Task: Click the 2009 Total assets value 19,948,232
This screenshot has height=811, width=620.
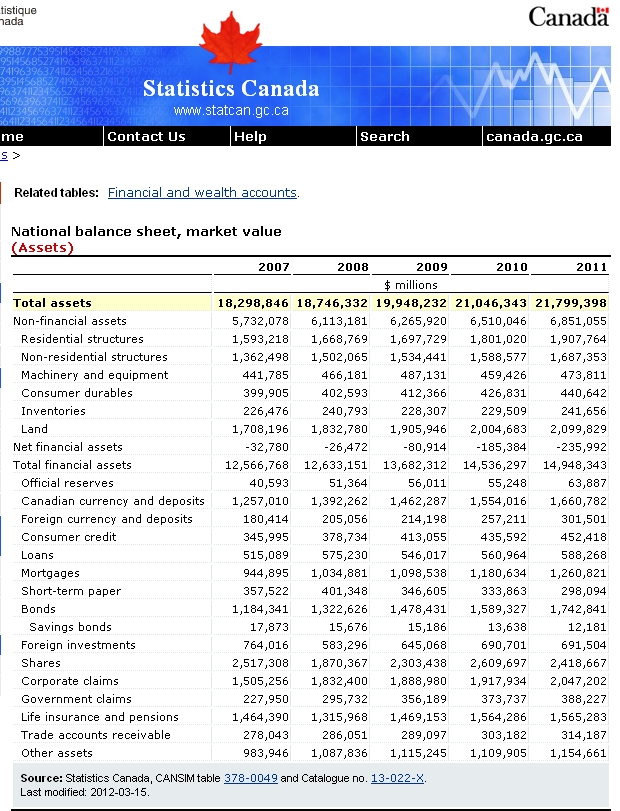Action: (411, 303)
